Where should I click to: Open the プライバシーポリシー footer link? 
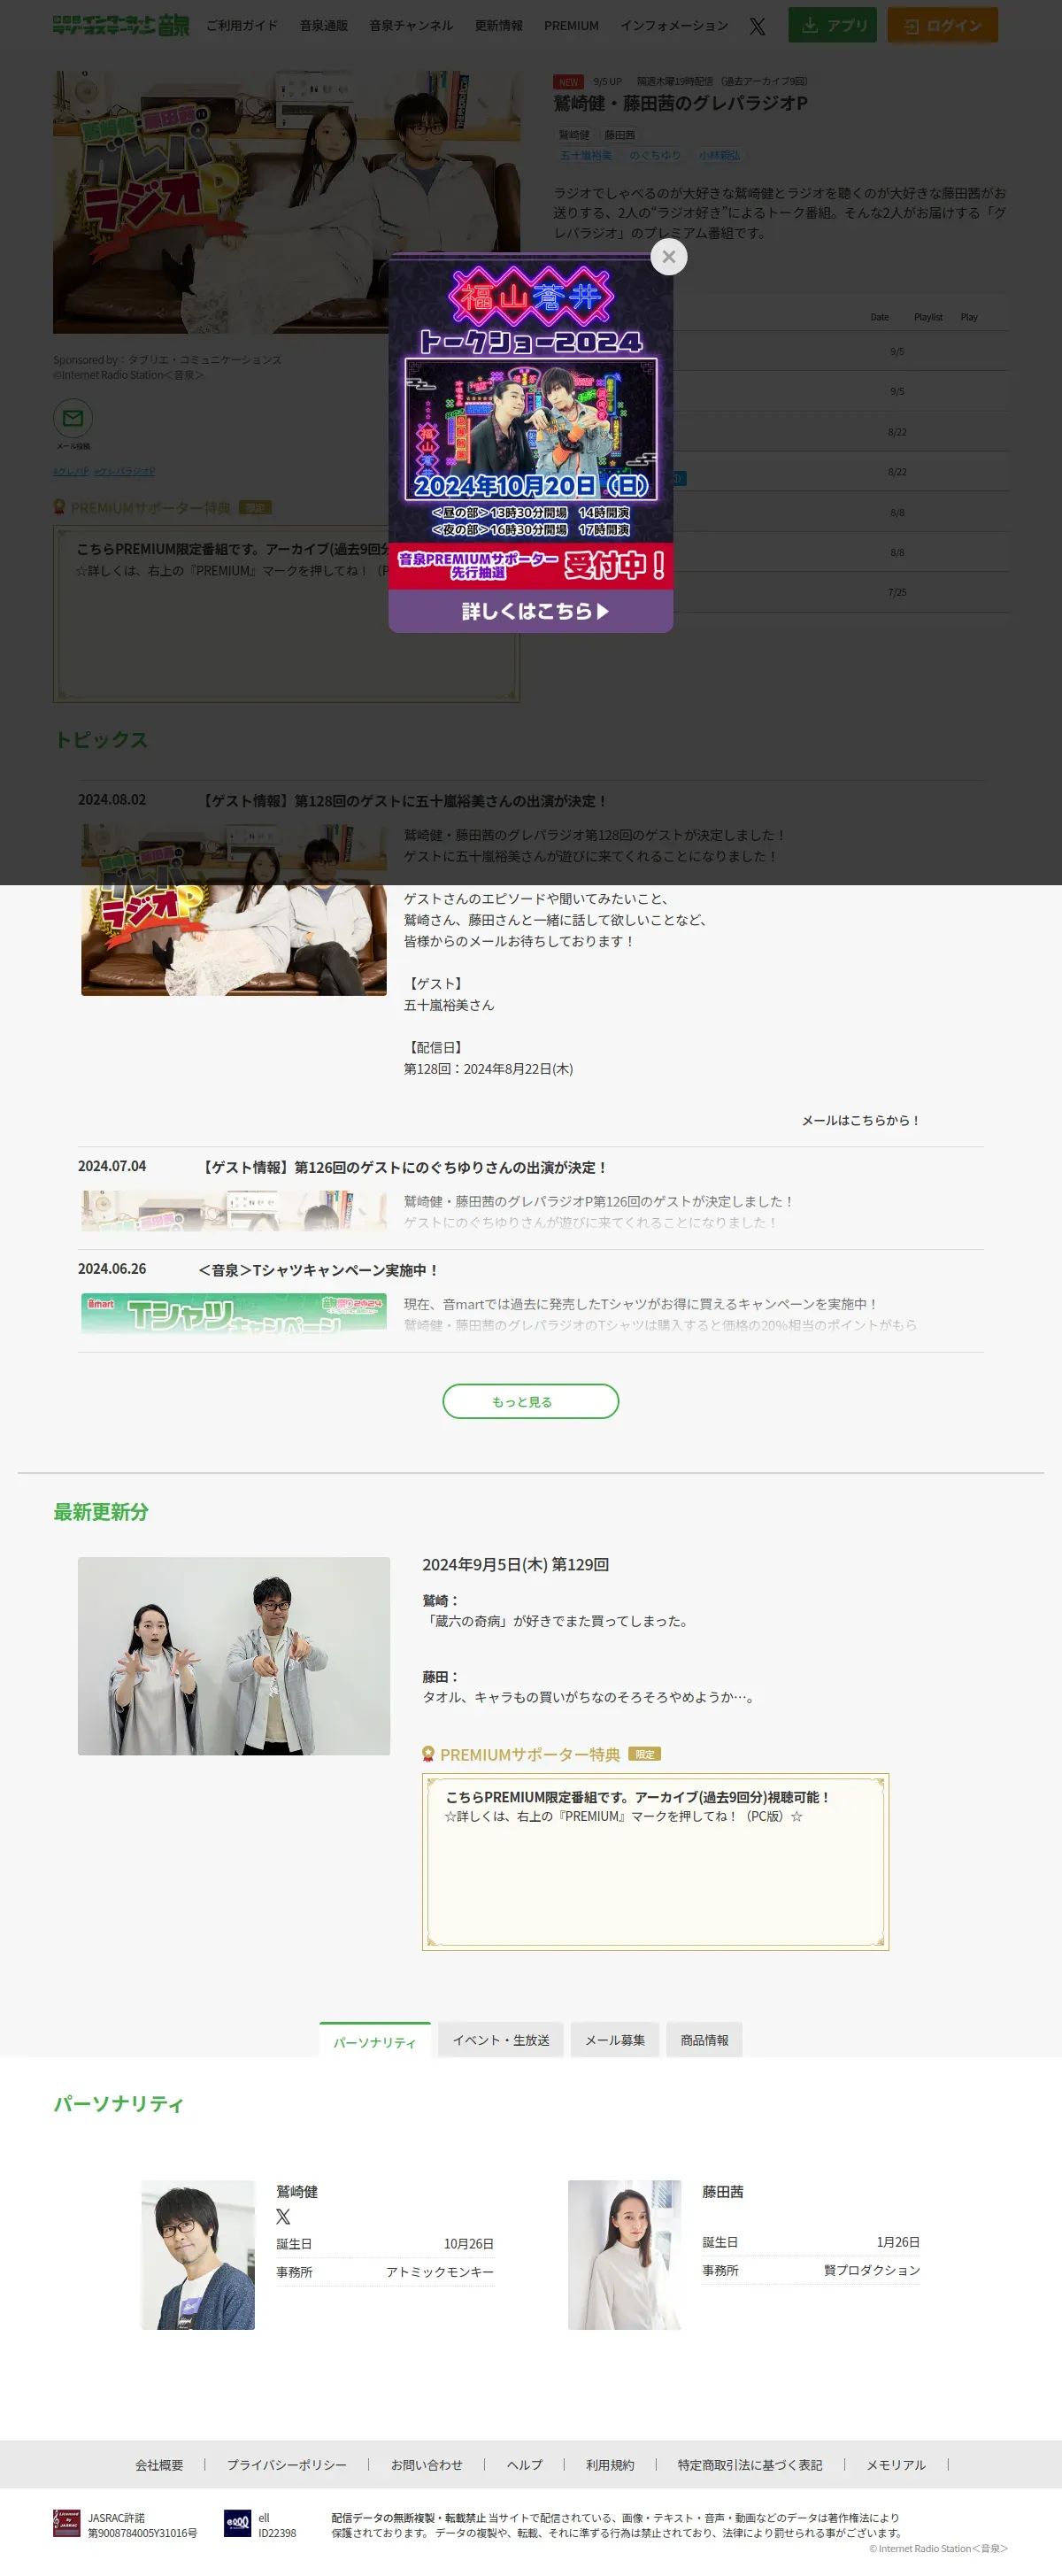pos(287,2465)
